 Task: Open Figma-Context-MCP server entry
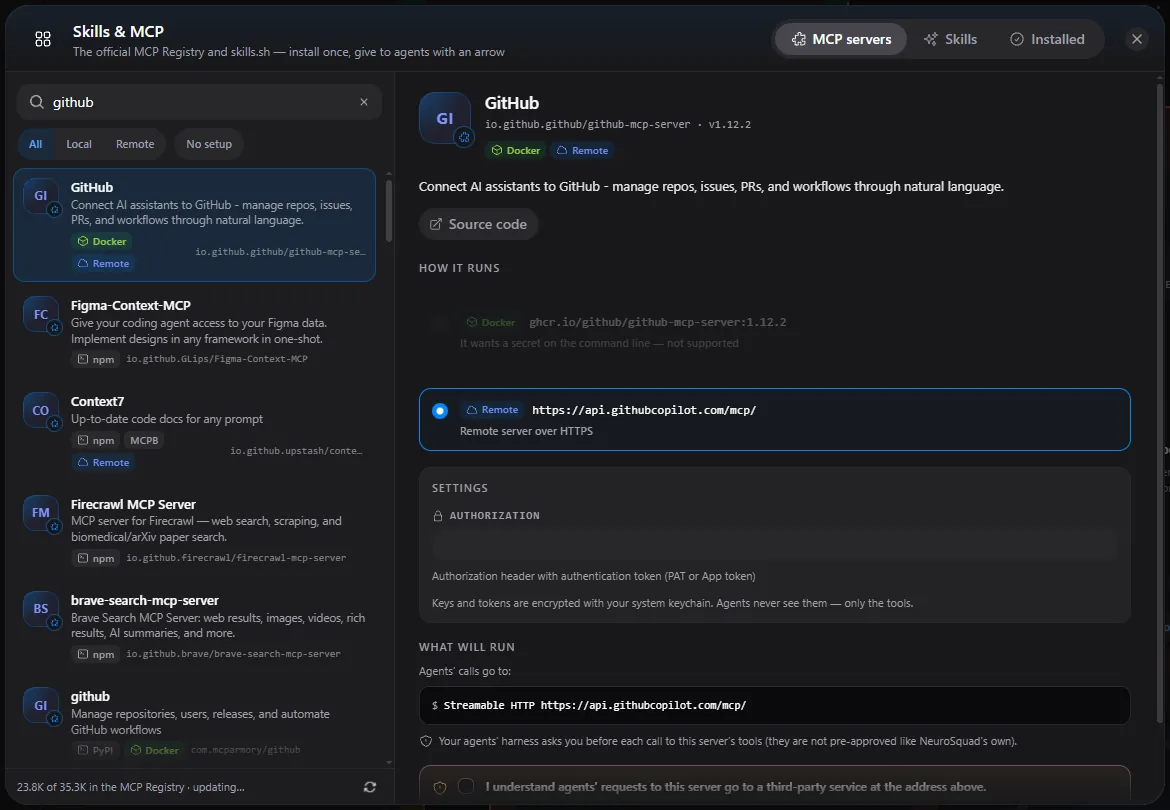click(194, 332)
